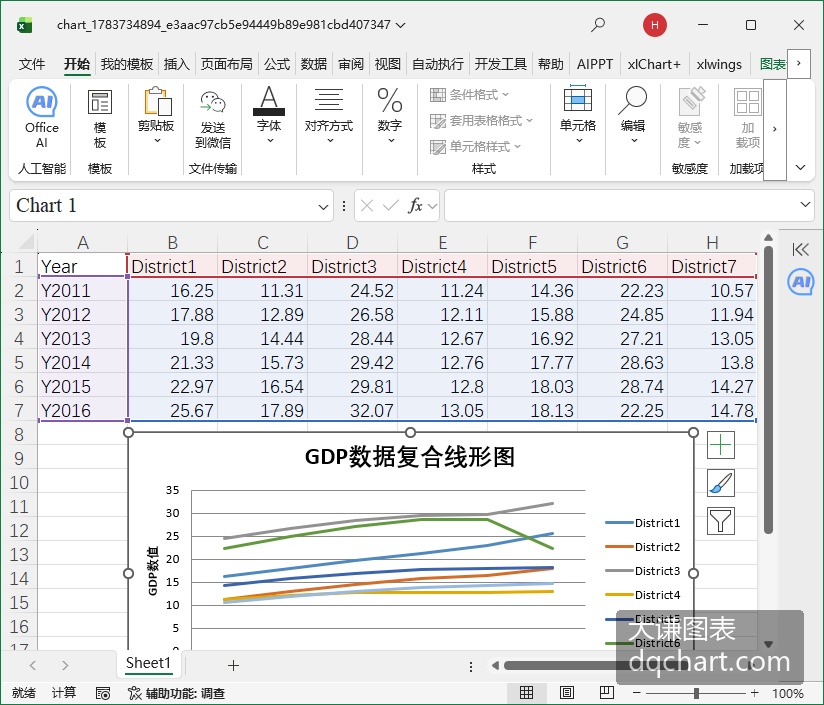824x705 pixels.
Task: Open the template (模板) gallery icon
Action: click(x=100, y=119)
